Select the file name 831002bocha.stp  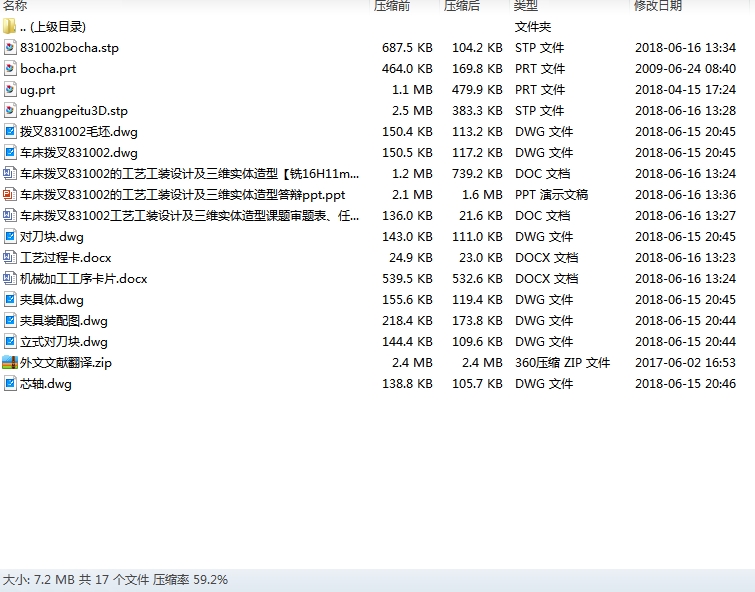coord(69,48)
